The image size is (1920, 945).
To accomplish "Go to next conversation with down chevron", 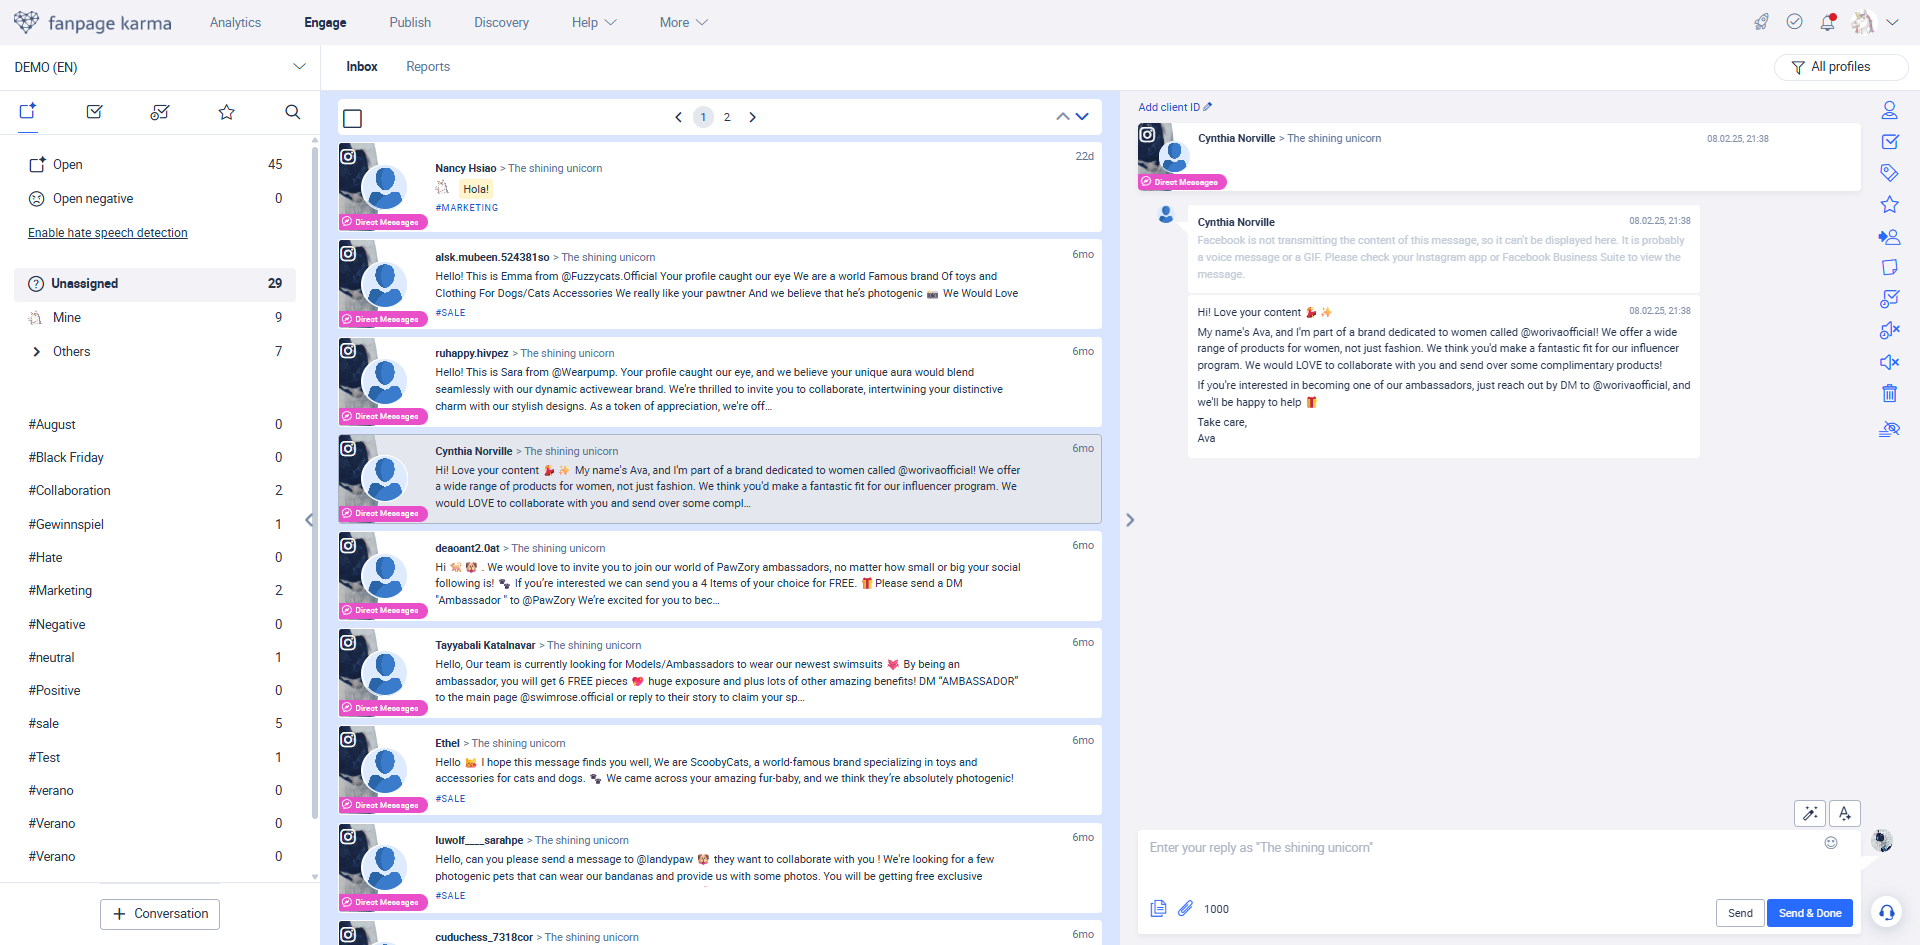I will [x=1082, y=117].
